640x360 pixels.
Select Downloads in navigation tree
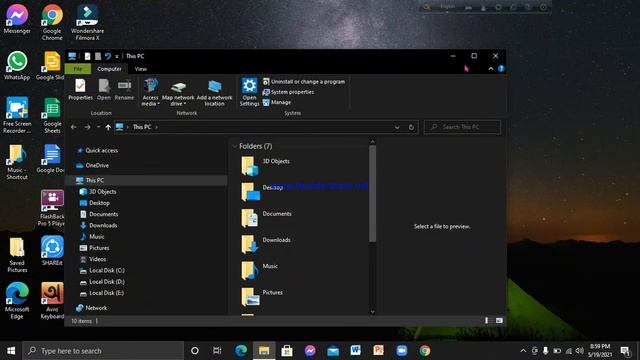point(103,225)
